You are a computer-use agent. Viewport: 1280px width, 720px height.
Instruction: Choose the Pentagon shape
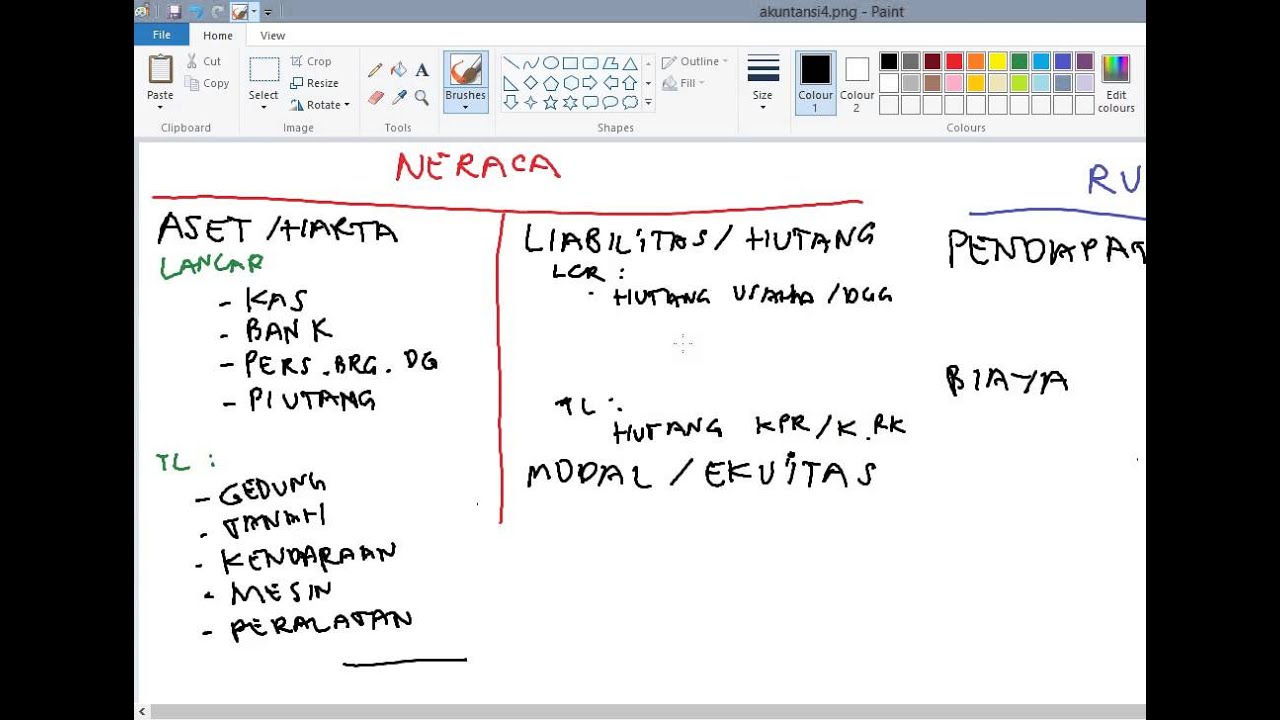pos(551,83)
